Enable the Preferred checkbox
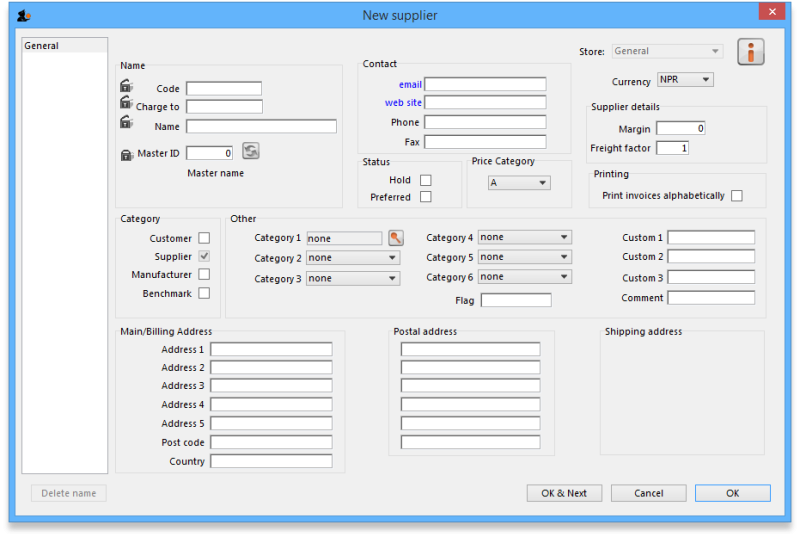 [426, 197]
